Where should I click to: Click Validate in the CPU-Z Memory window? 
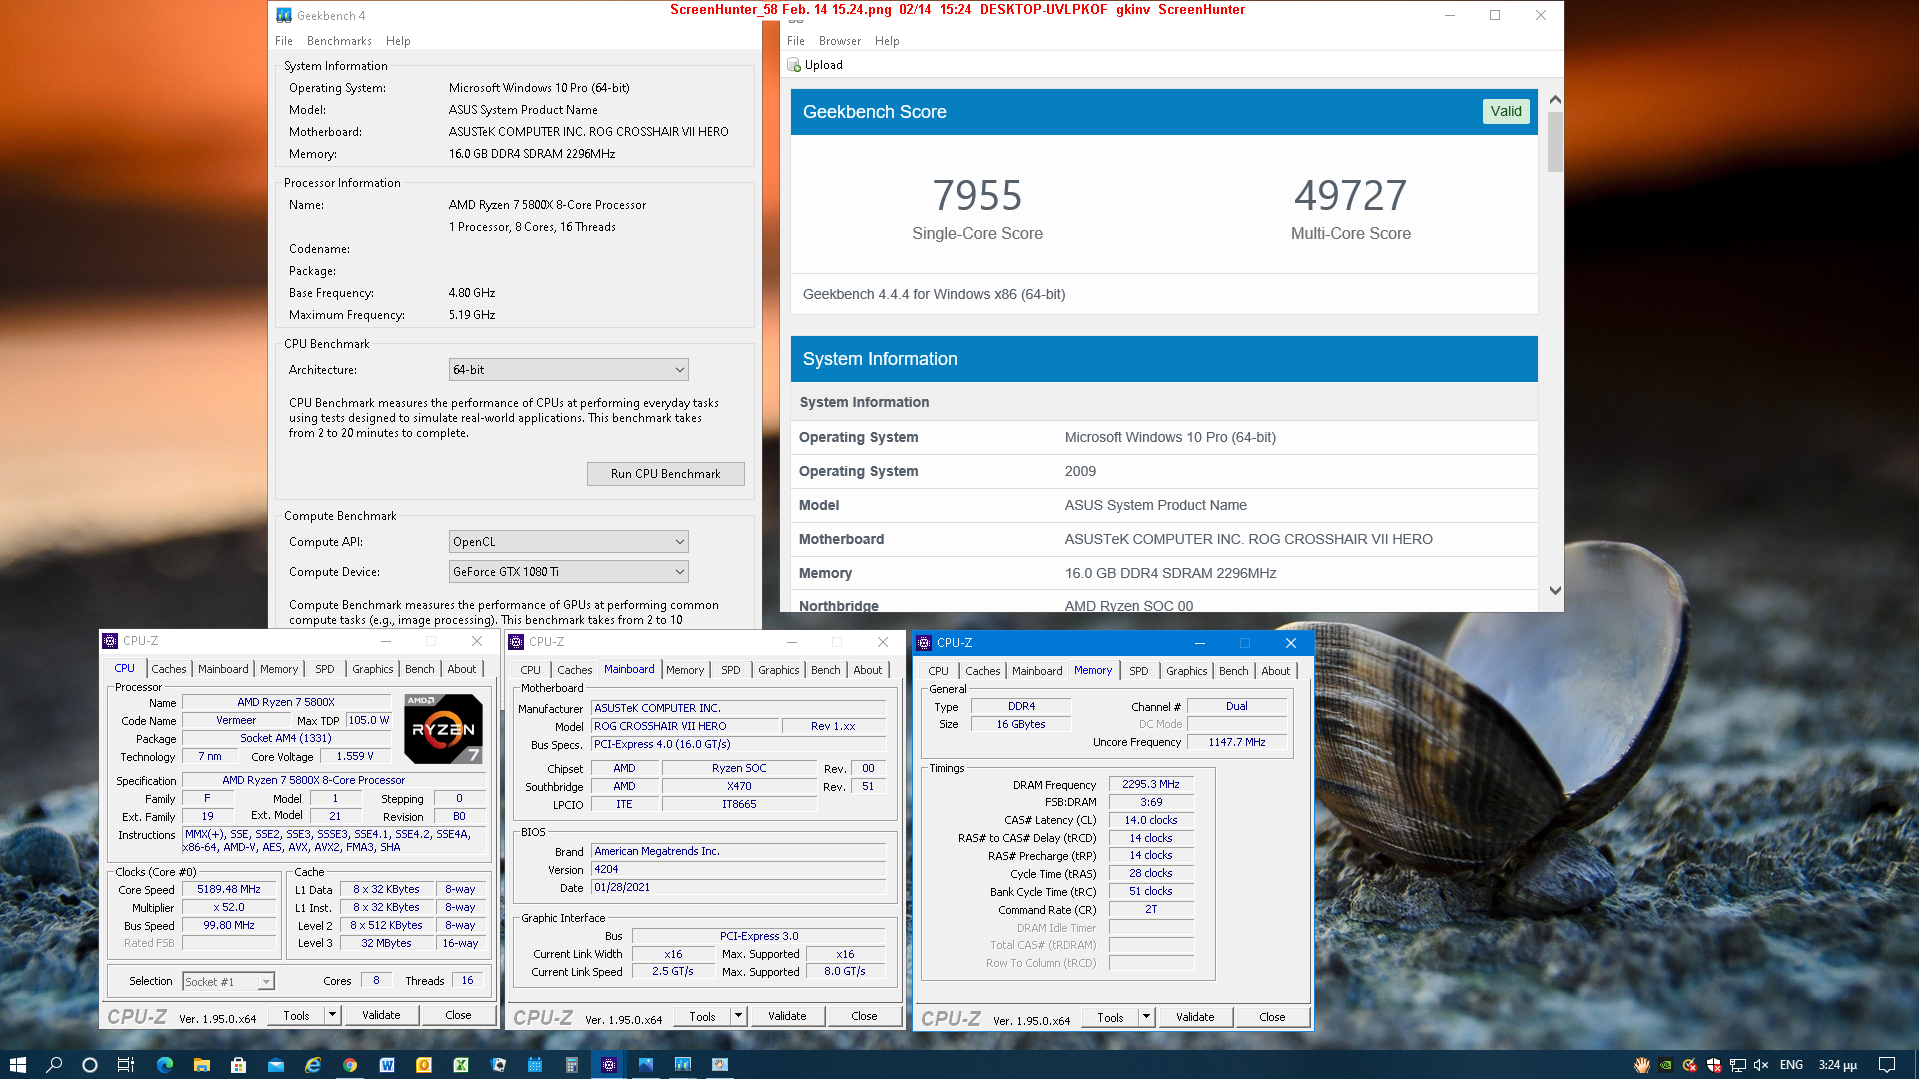1195,1017
